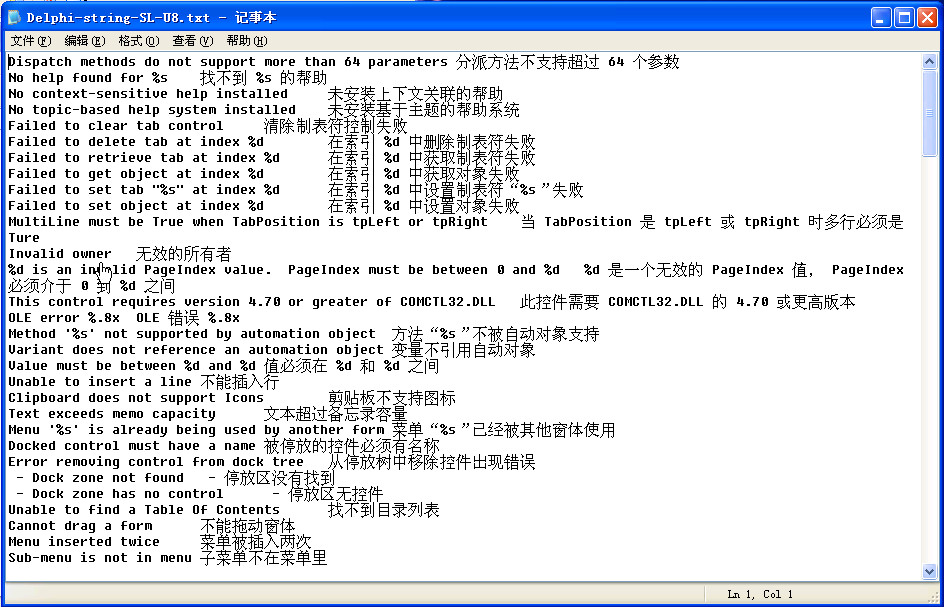This screenshot has height=607, width=944.
Task: Click the 'Ln 1, Col 1' status bar text
Action: [x=760, y=594]
